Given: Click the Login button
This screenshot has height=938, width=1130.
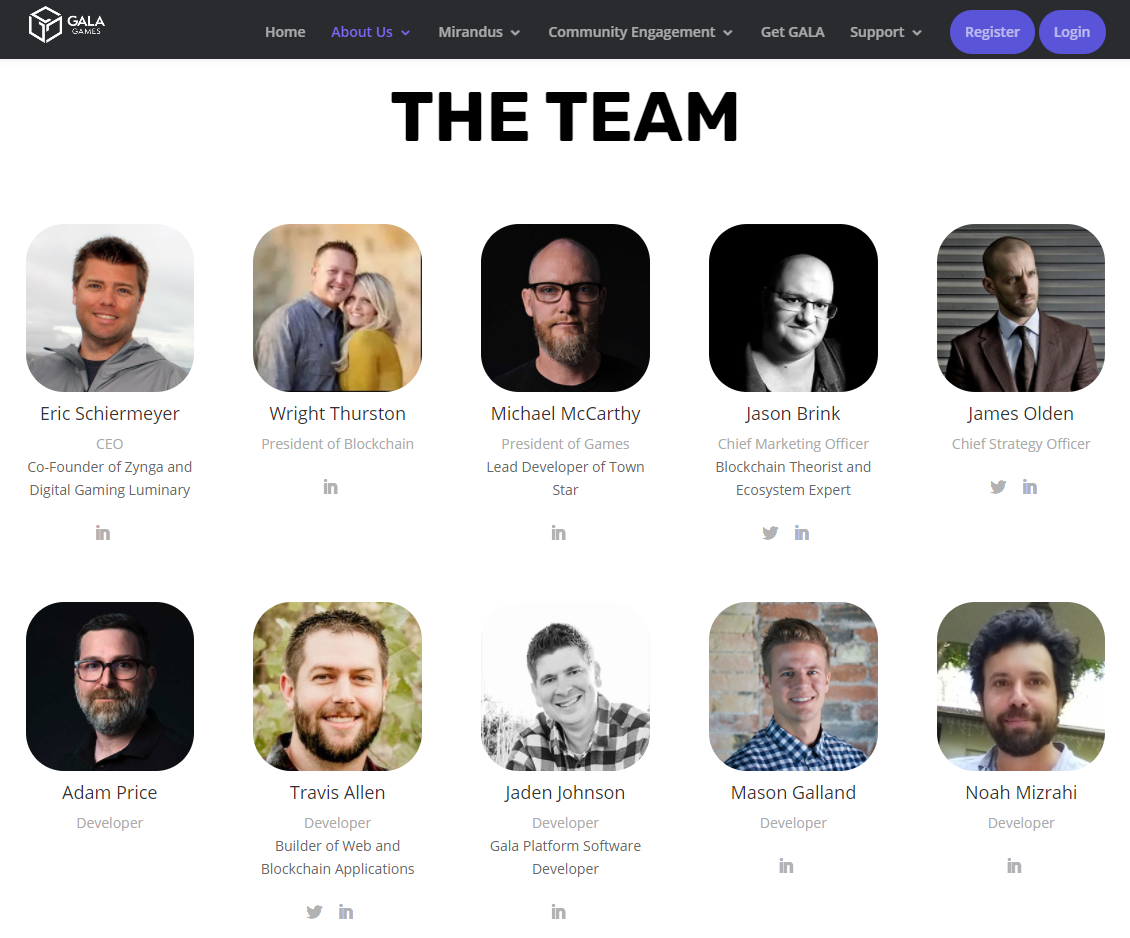Looking at the screenshot, I should click(1072, 32).
